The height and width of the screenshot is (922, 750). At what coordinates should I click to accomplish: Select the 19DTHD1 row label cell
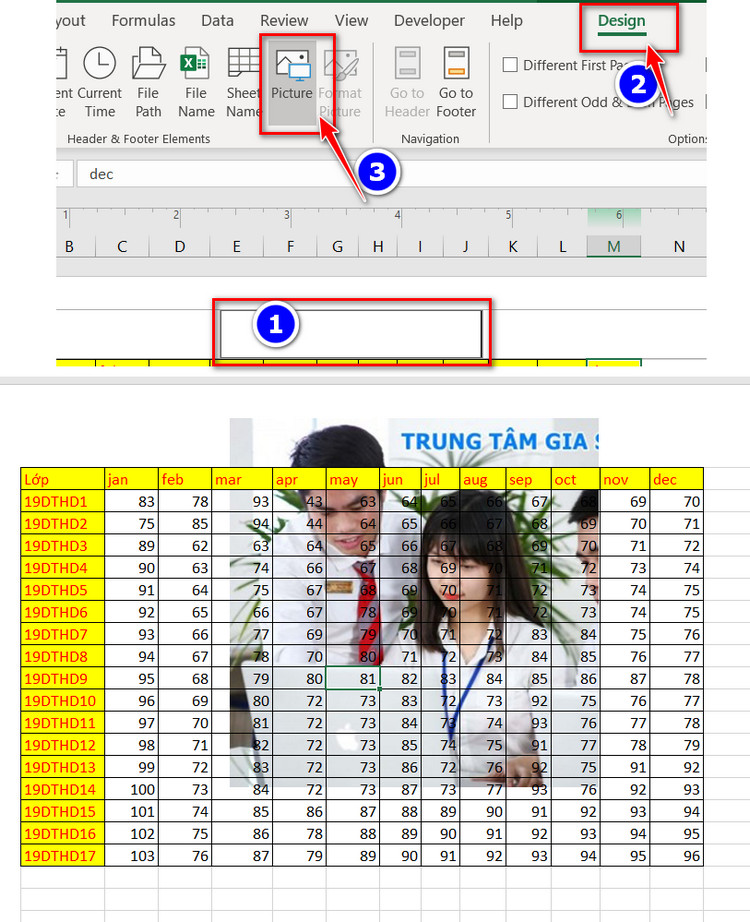coord(62,502)
